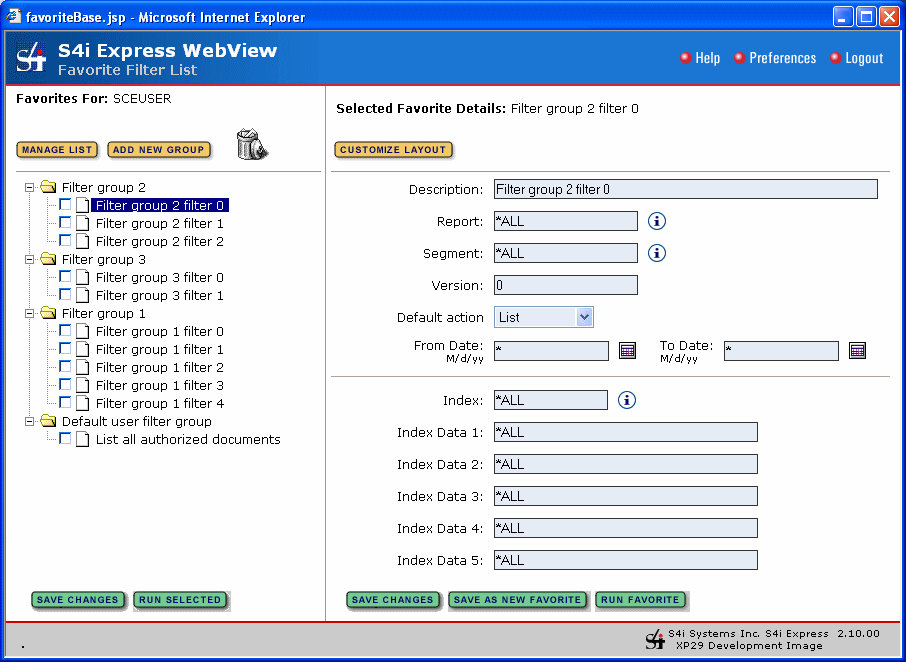
Task: Click into the Index Data 3 field
Action: (x=626, y=496)
